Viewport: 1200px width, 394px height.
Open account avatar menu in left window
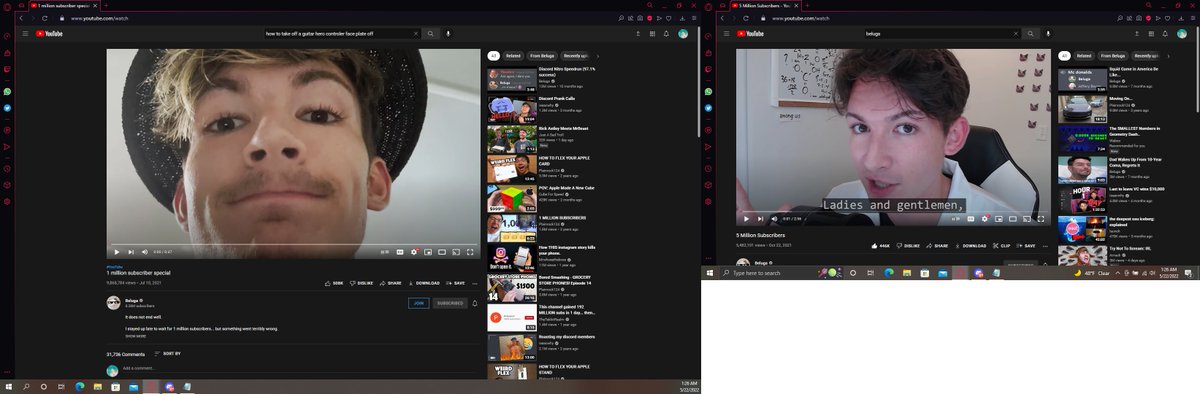point(682,33)
